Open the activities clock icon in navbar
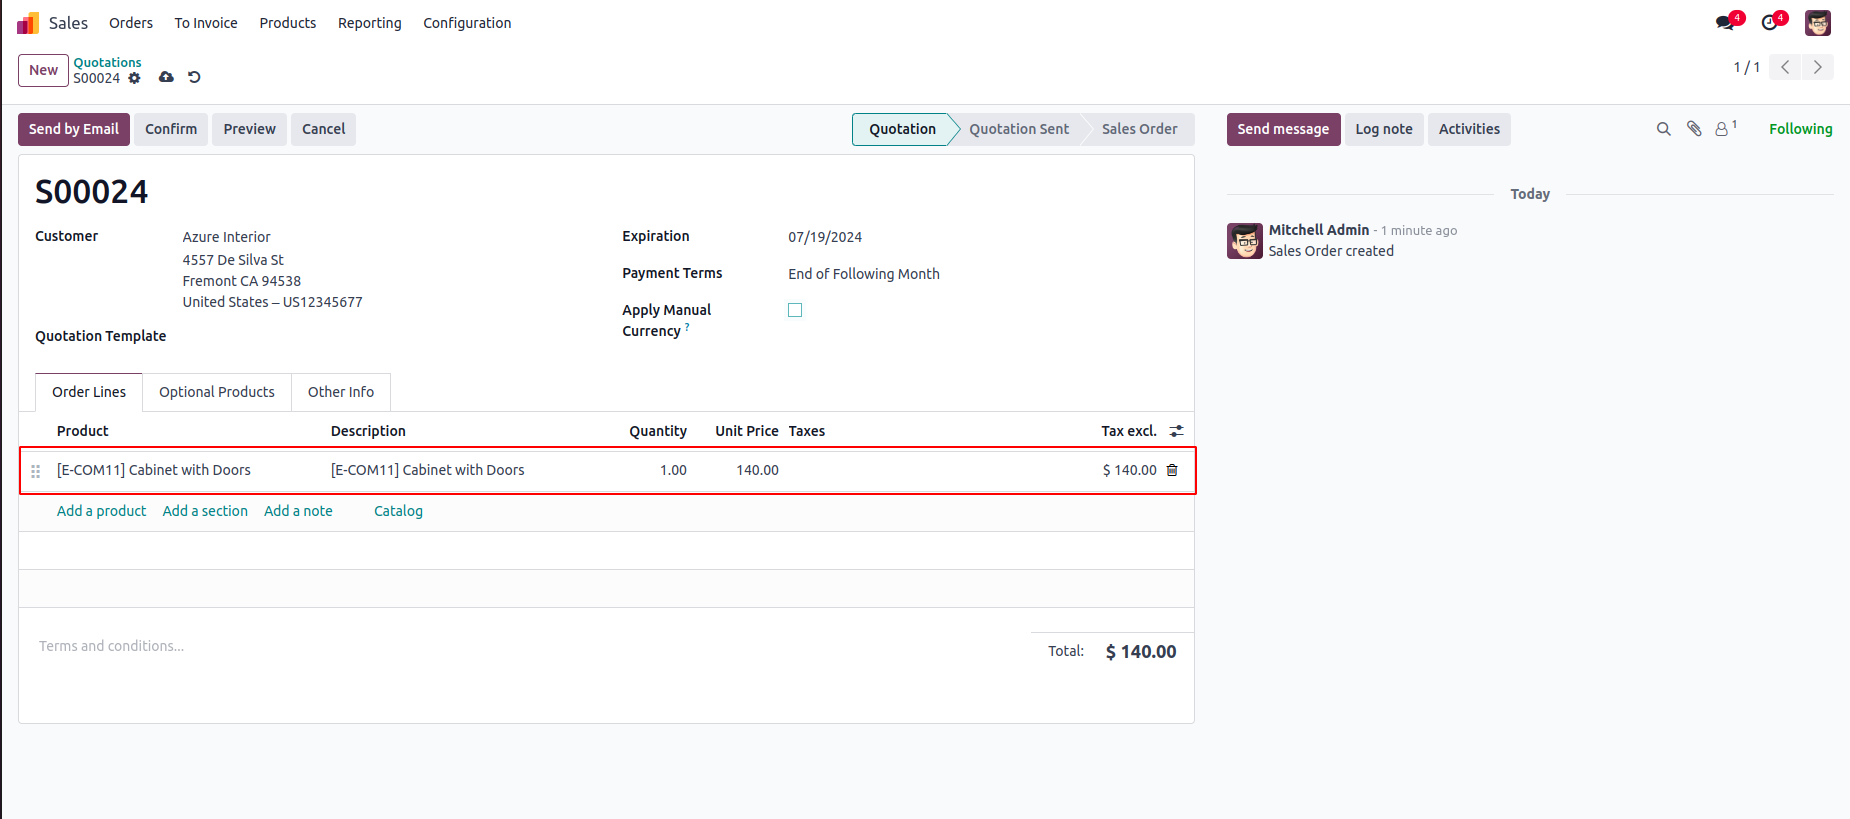 tap(1771, 22)
